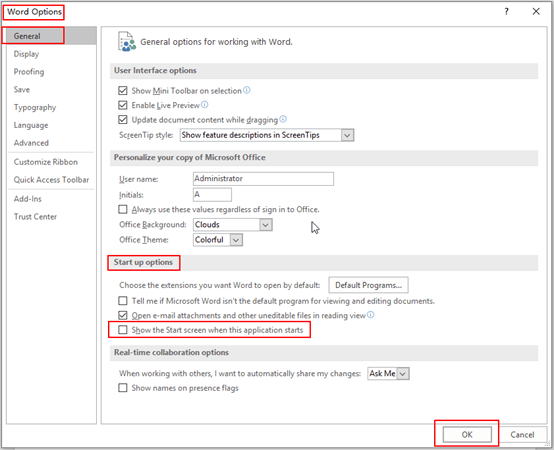Screen dimensions: 554x450
Task: Switch to the Advanced category
Action: tap(31, 143)
